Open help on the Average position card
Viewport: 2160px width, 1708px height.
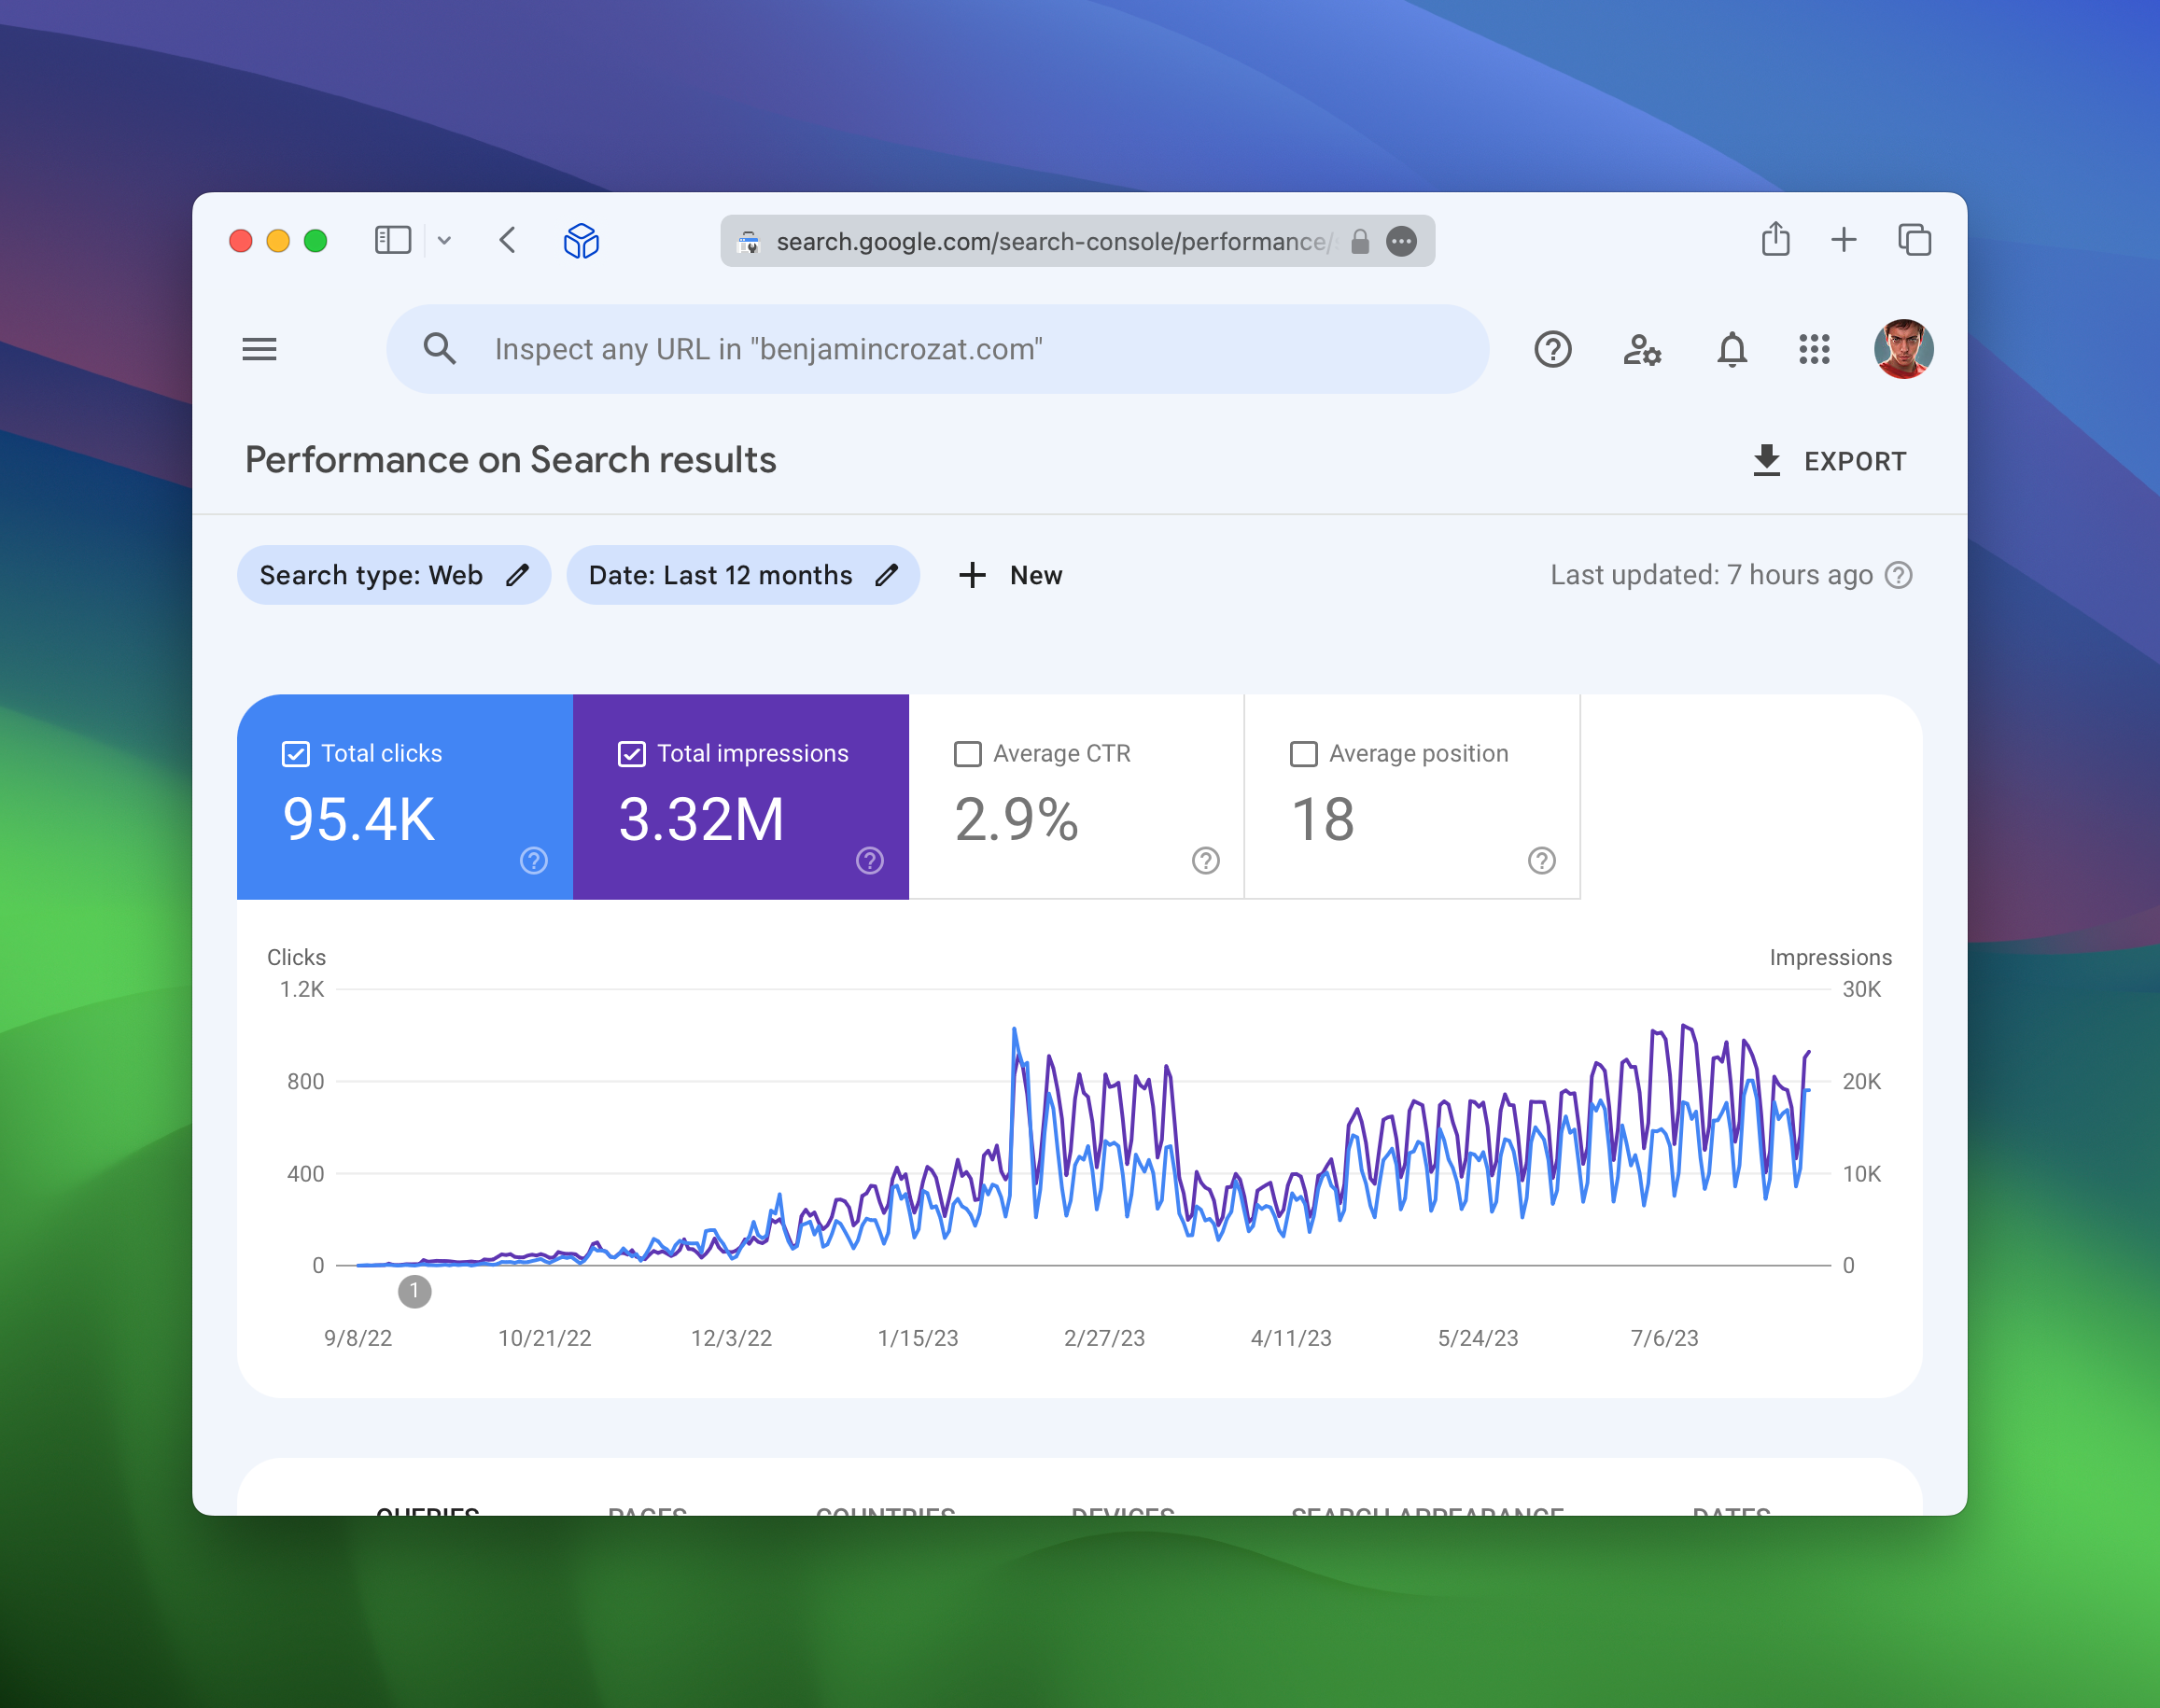coord(1542,861)
